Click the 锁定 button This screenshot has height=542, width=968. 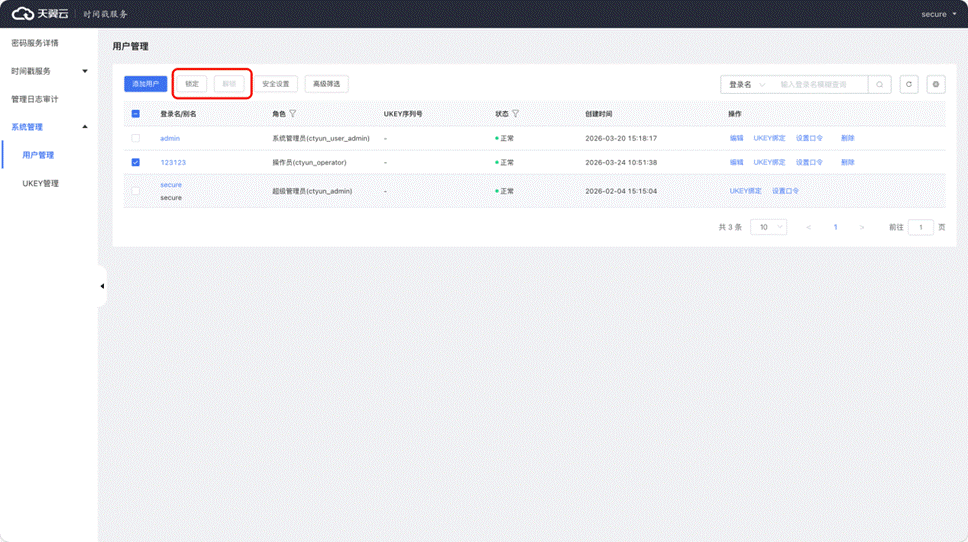coord(192,84)
